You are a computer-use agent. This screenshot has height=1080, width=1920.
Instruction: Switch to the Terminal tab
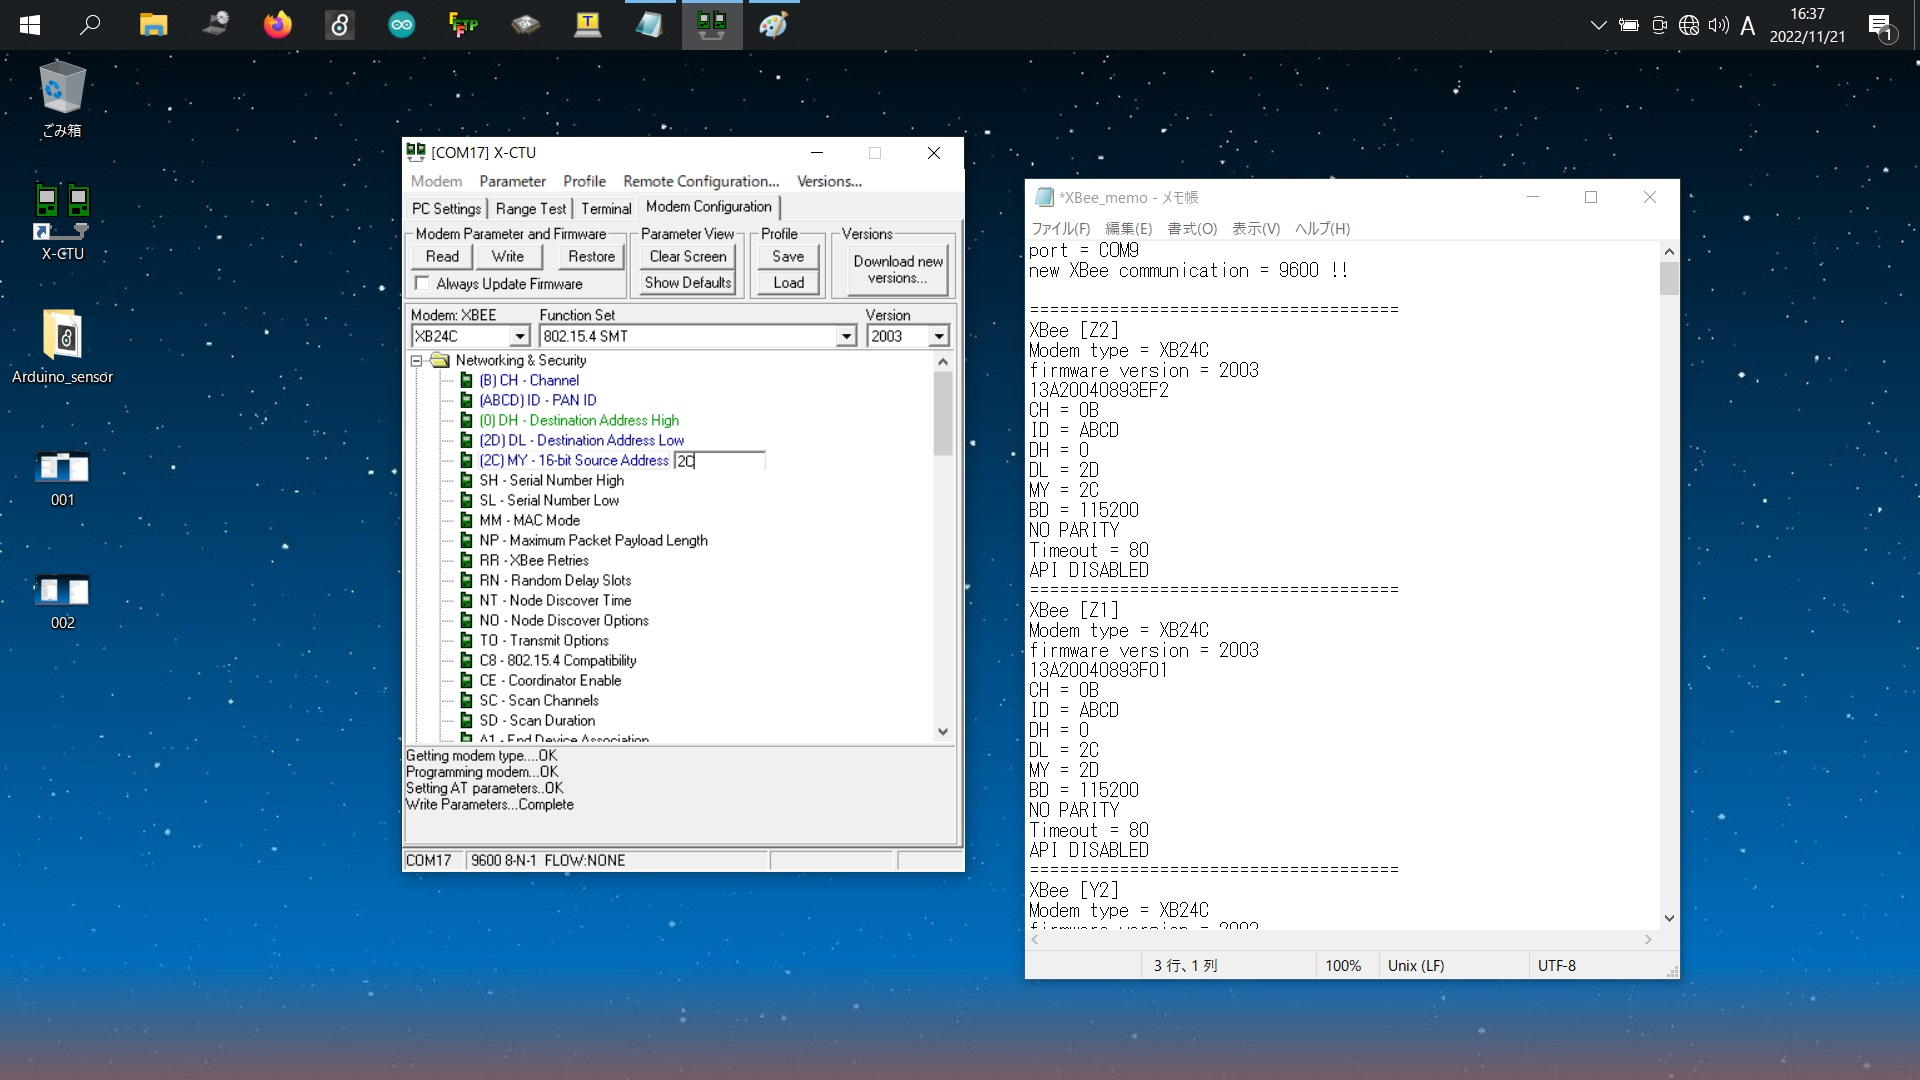pyautogui.click(x=606, y=208)
